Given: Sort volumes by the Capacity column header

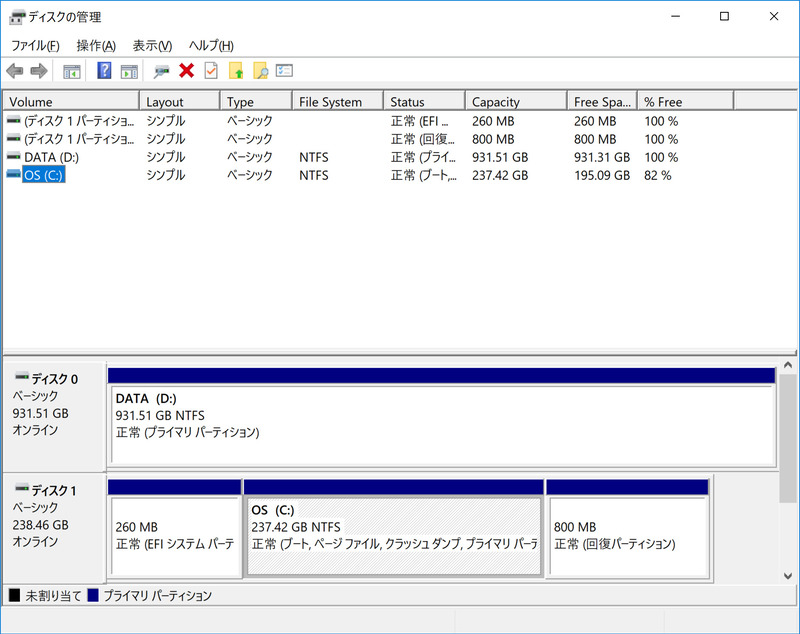Looking at the screenshot, I should [514, 100].
